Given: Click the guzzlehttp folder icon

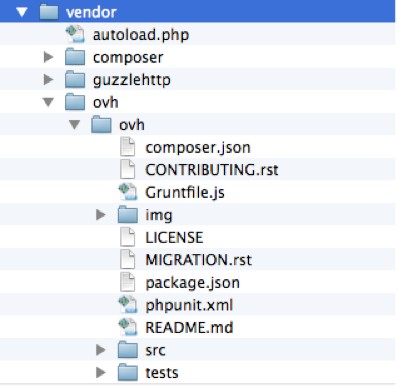Looking at the screenshot, I should (x=75, y=80).
